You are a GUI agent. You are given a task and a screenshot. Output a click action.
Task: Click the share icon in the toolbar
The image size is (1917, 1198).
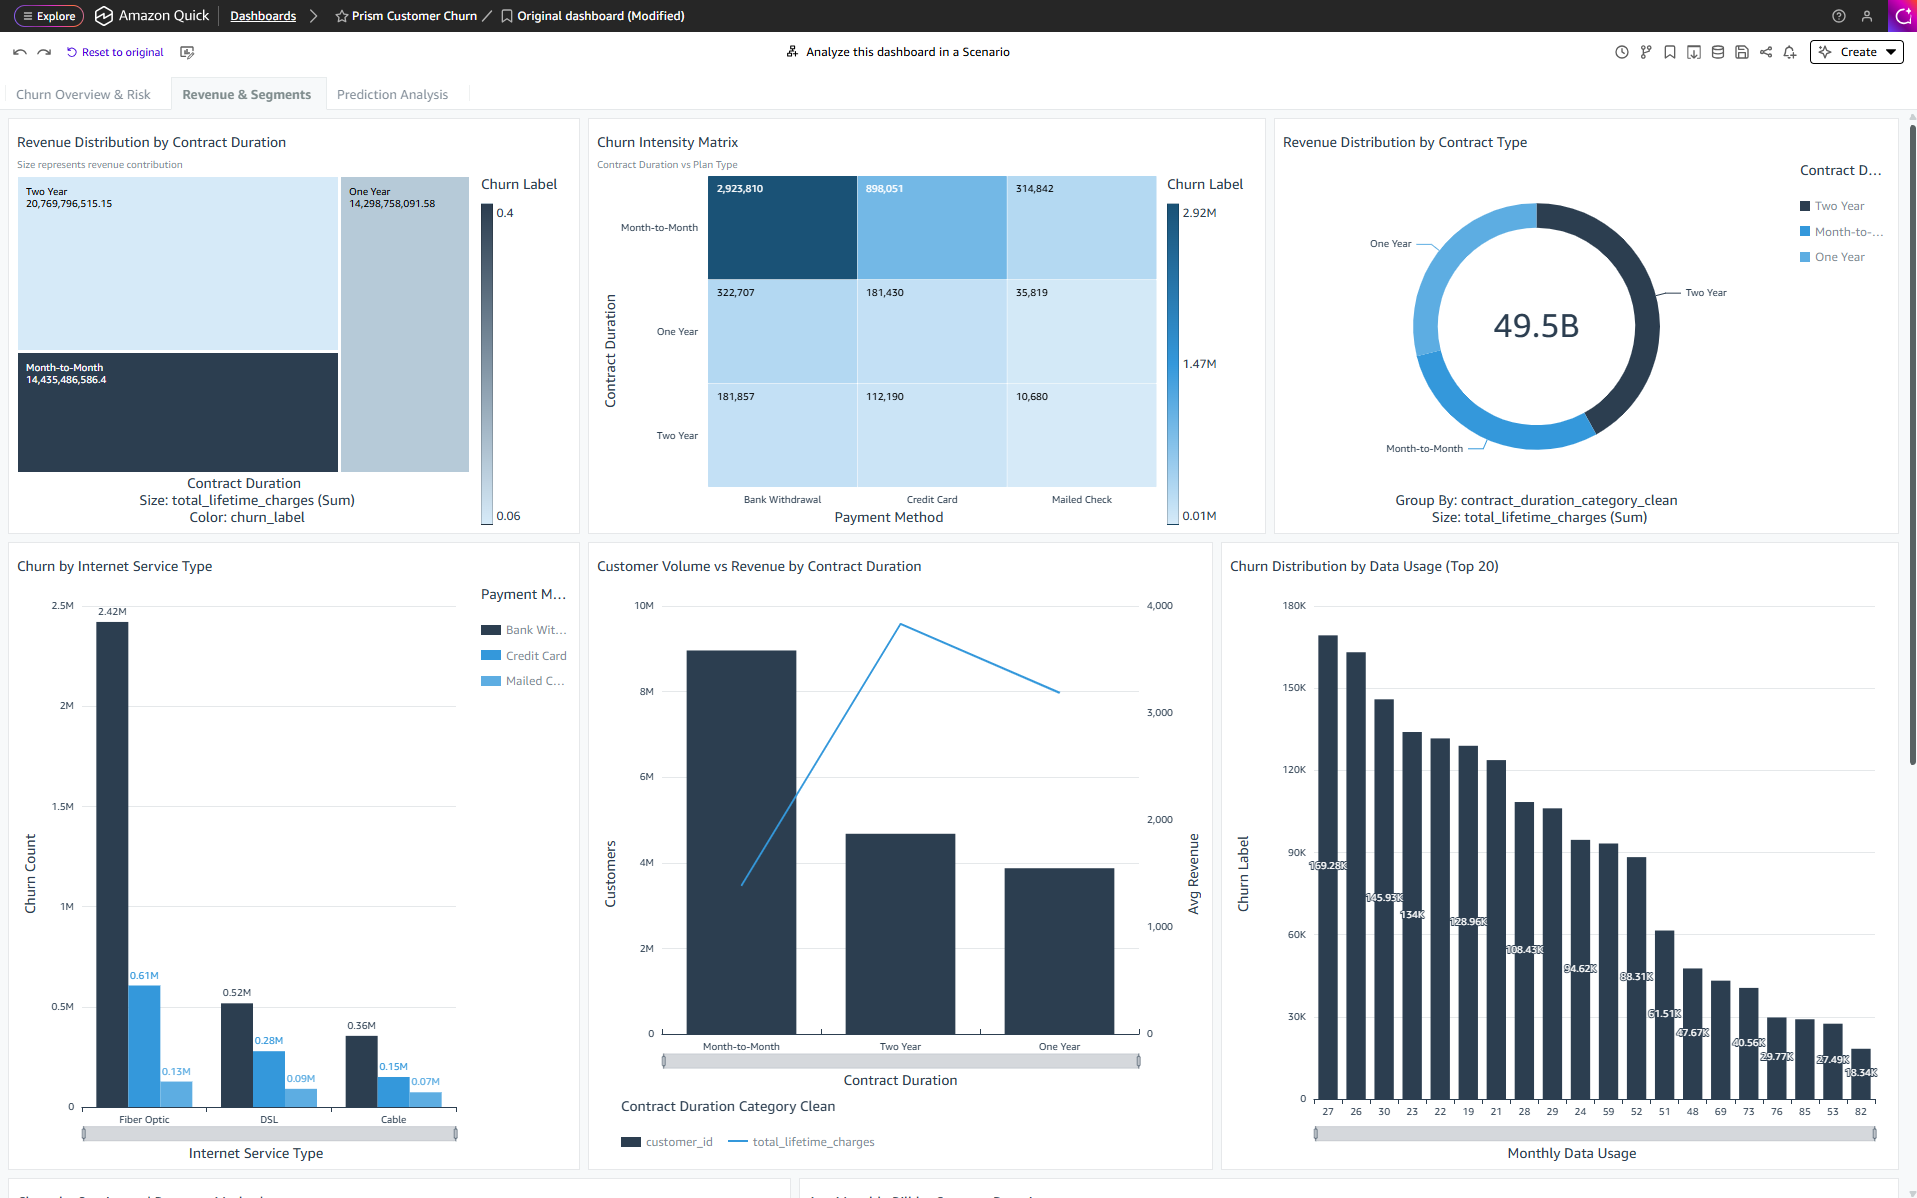pyautogui.click(x=1766, y=52)
